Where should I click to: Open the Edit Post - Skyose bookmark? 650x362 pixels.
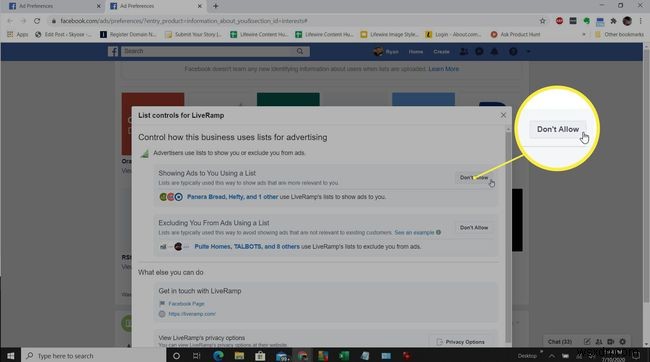pyautogui.click(x=63, y=34)
